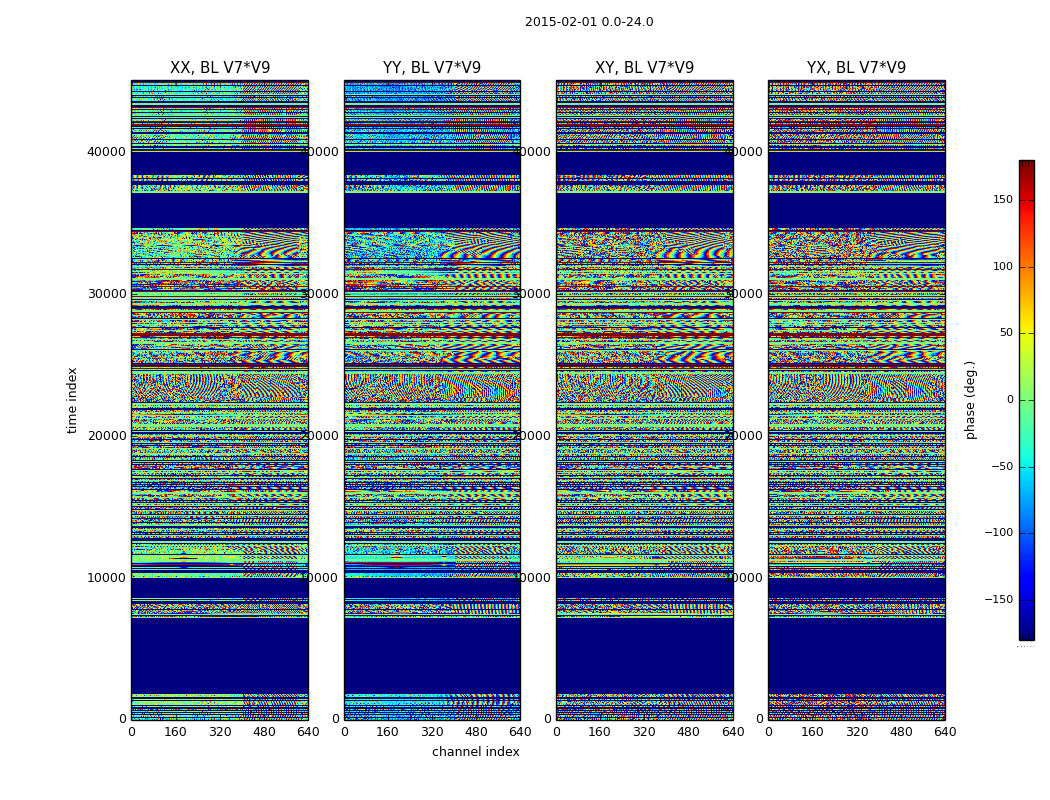Click the green midpoint of the colorbar
1050x800 pixels.
point(1026,400)
